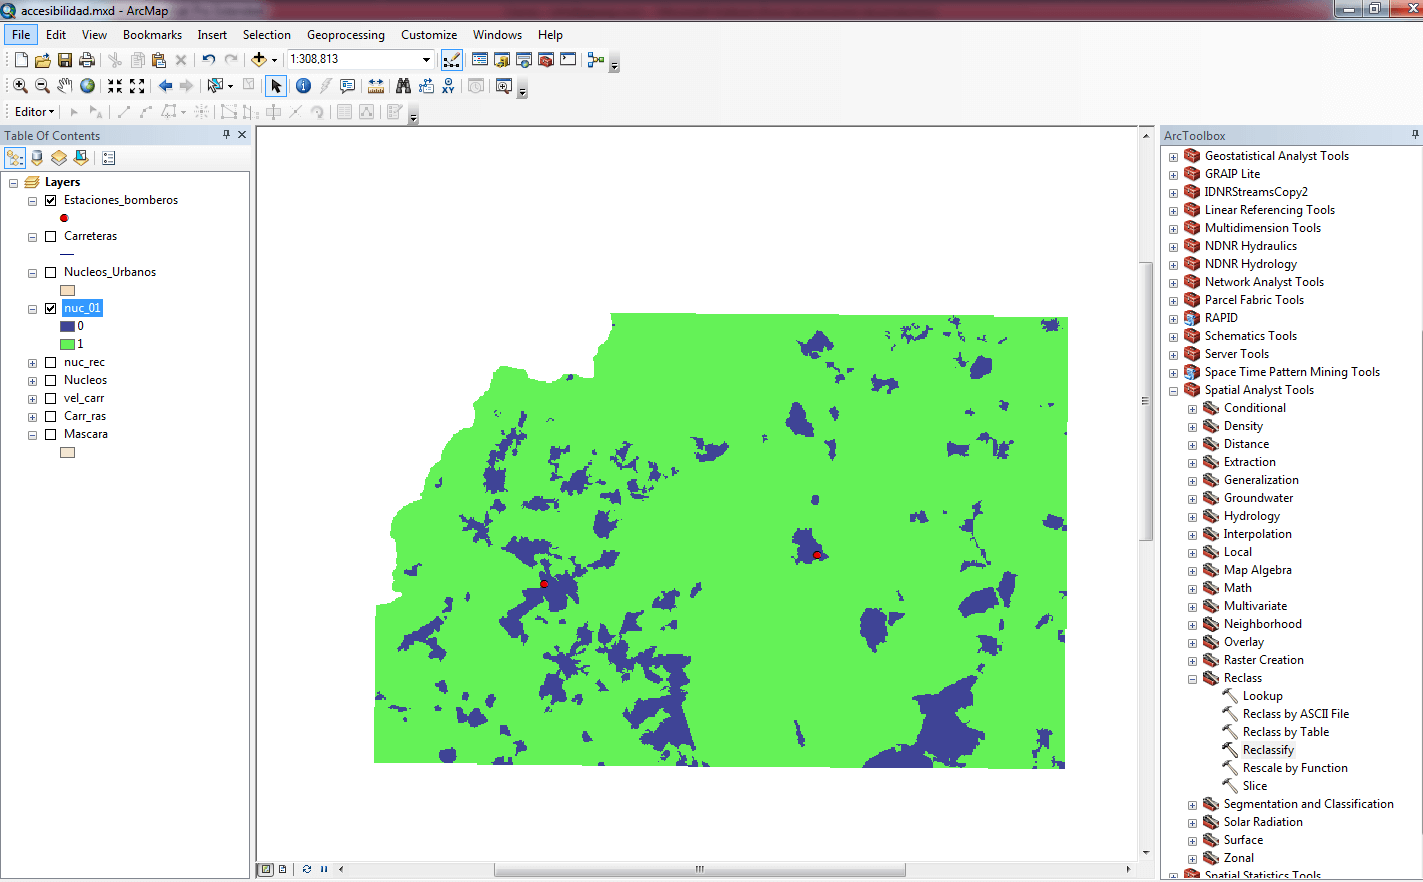Open the Editor dropdown button

[34, 112]
